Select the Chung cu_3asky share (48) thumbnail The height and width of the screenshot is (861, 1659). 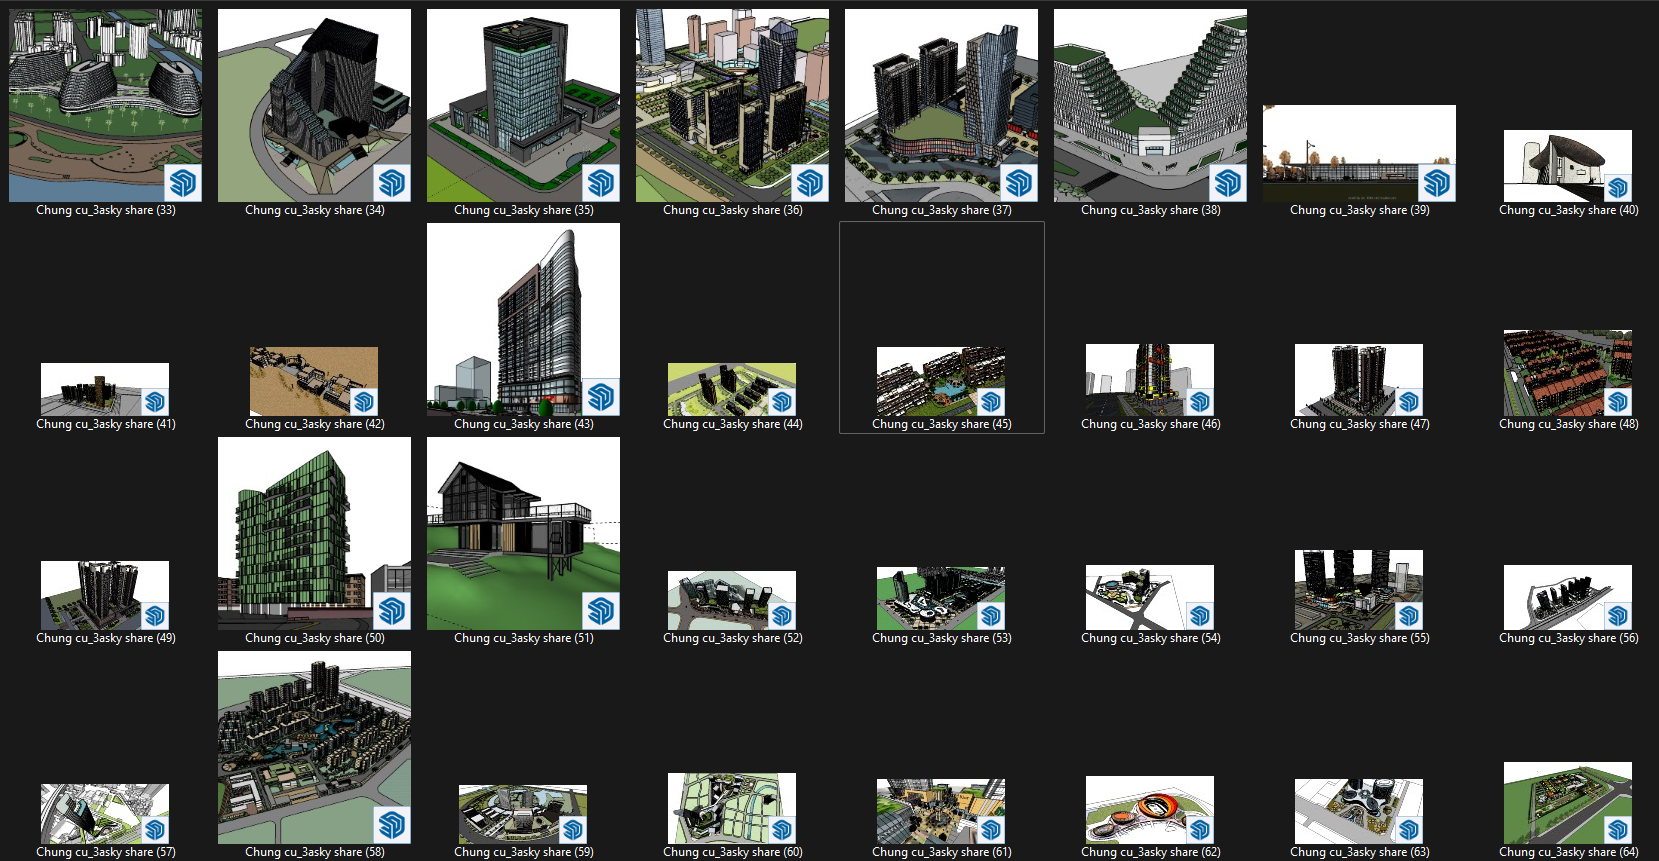tap(1568, 373)
